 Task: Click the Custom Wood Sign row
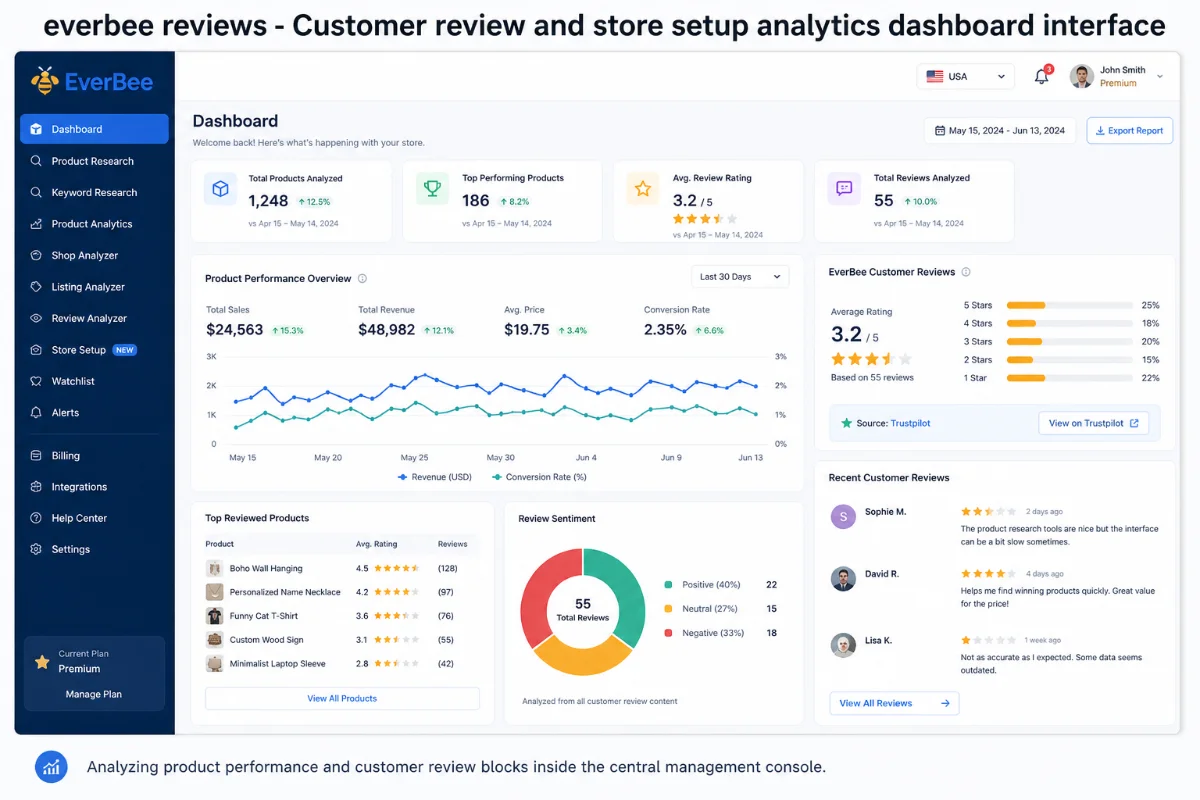342,640
